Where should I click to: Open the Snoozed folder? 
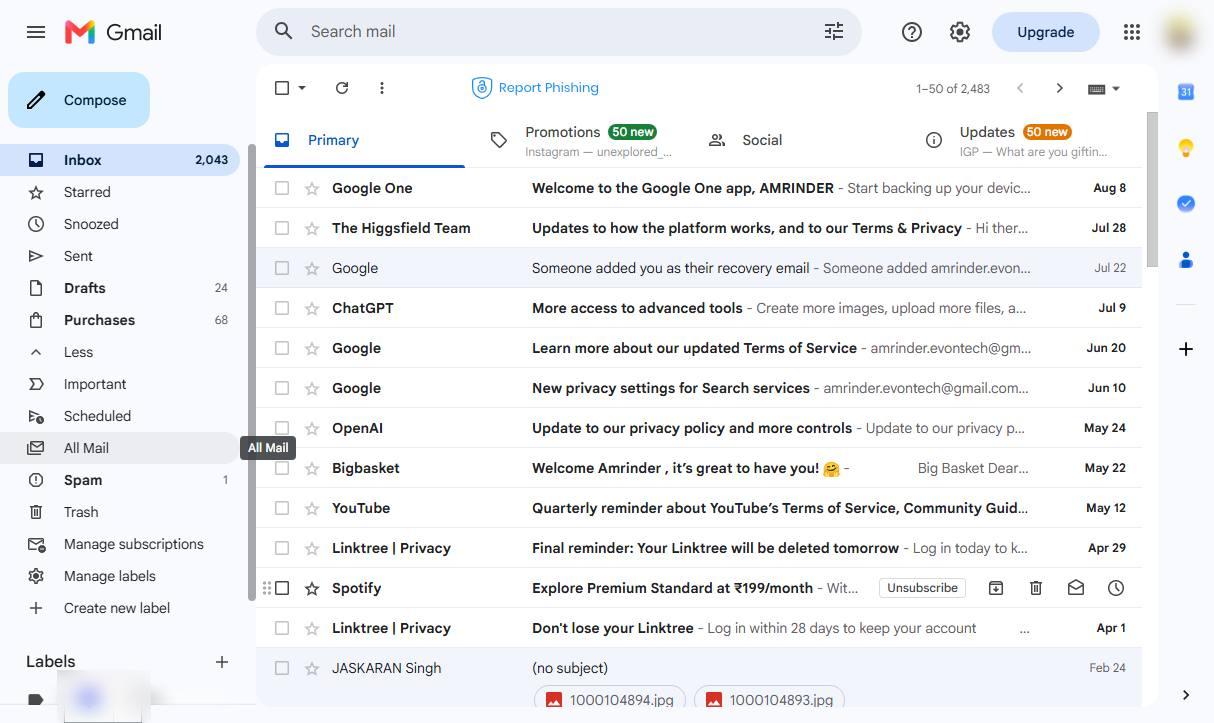click(x=119, y=224)
